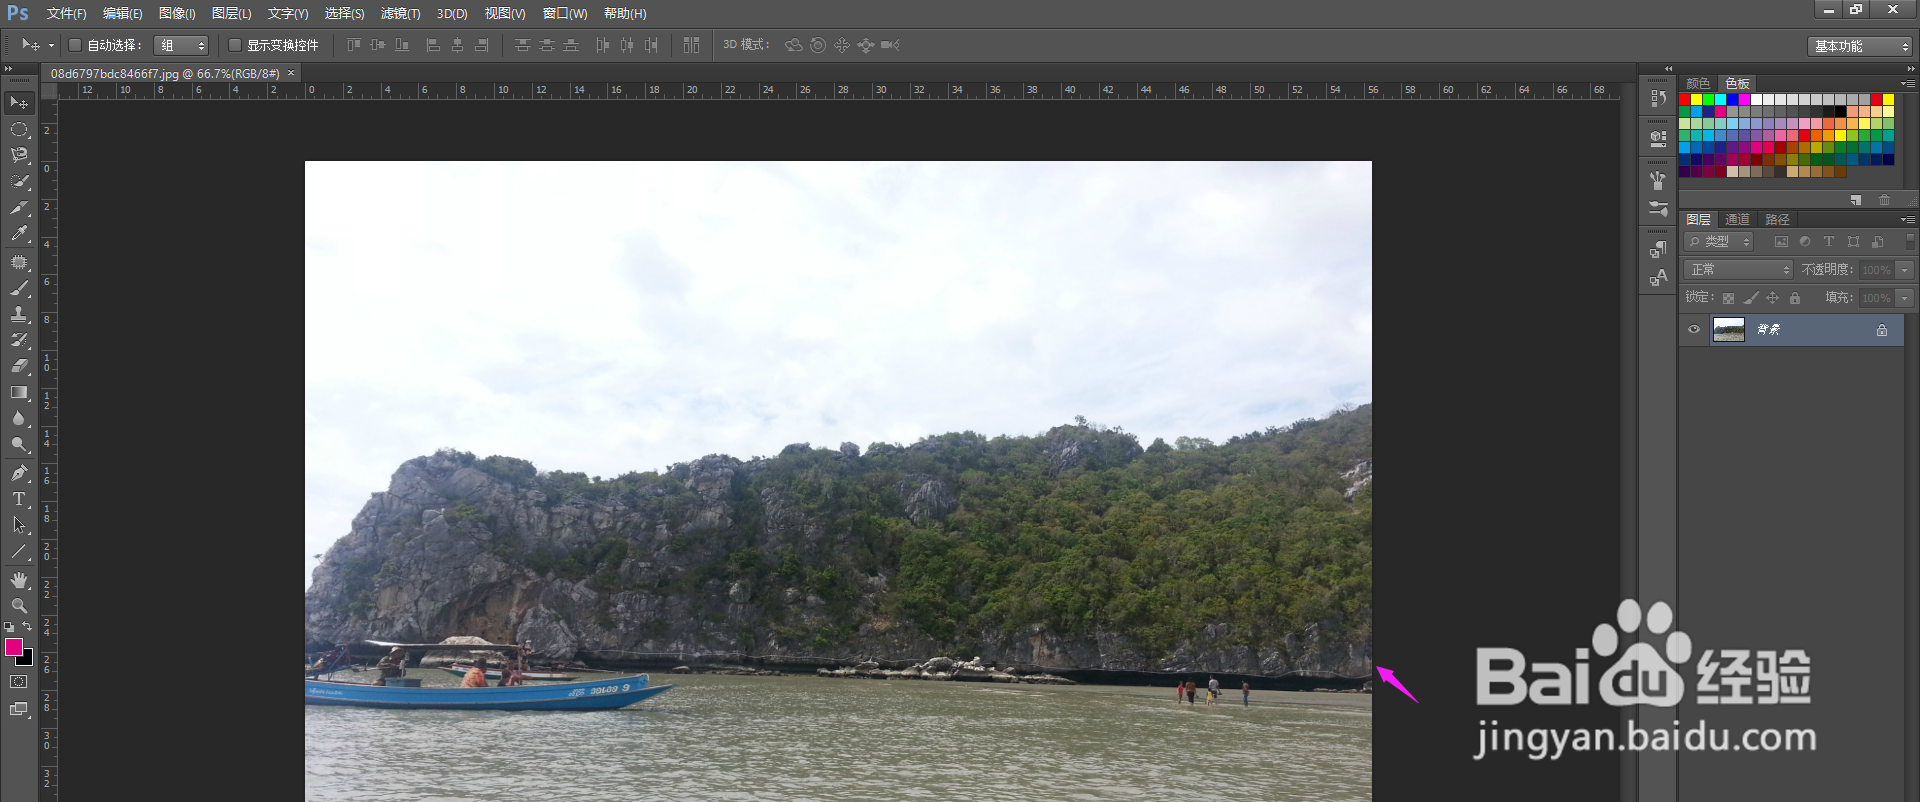Image resolution: width=1920 pixels, height=802 pixels.
Task: Click the delete swatch trash icon
Action: click(x=1884, y=200)
